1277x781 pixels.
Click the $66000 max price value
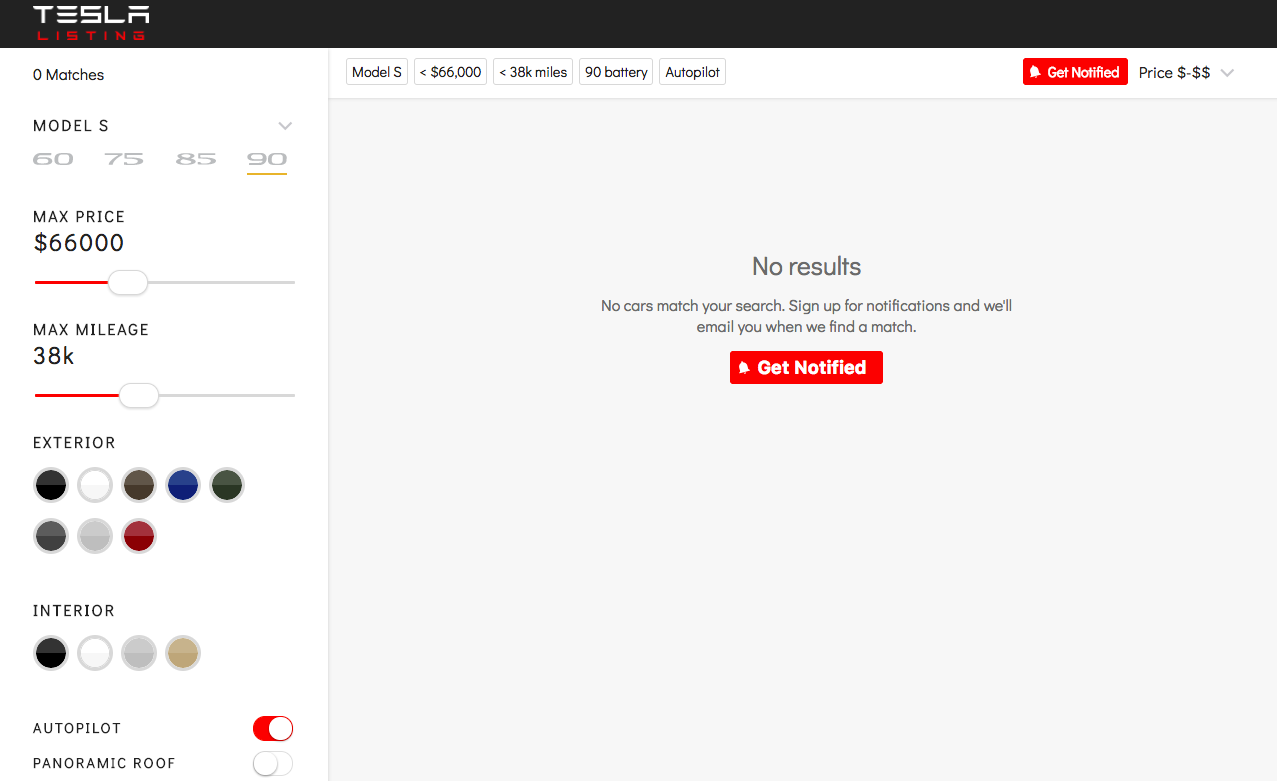point(79,243)
